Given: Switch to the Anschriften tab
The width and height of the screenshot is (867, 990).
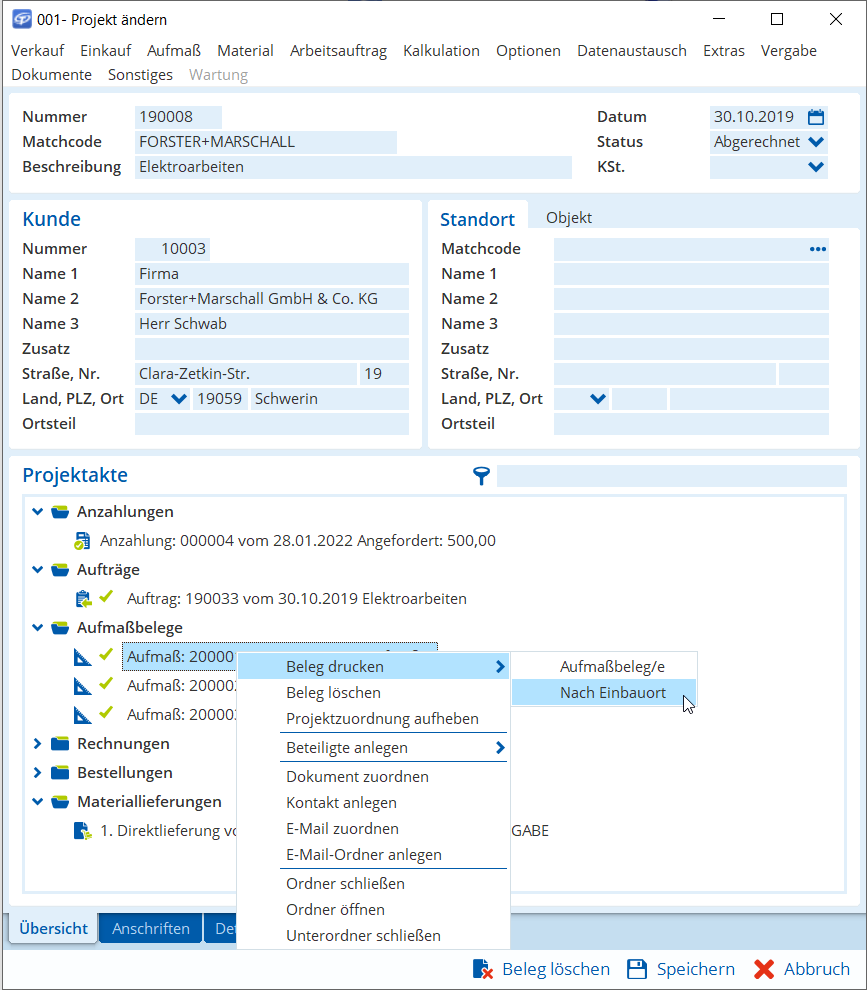Looking at the screenshot, I should pos(150,929).
